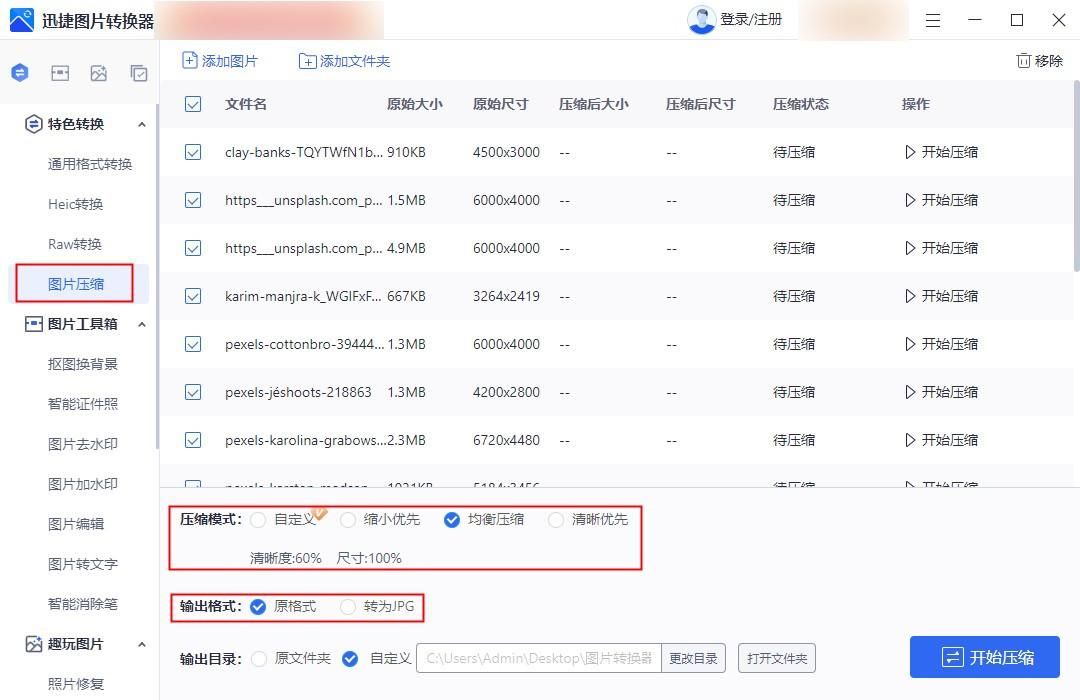The width and height of the screenshot is (1080, 700).
Task: Click the app logo in the title bar
Action: (21, 20)
